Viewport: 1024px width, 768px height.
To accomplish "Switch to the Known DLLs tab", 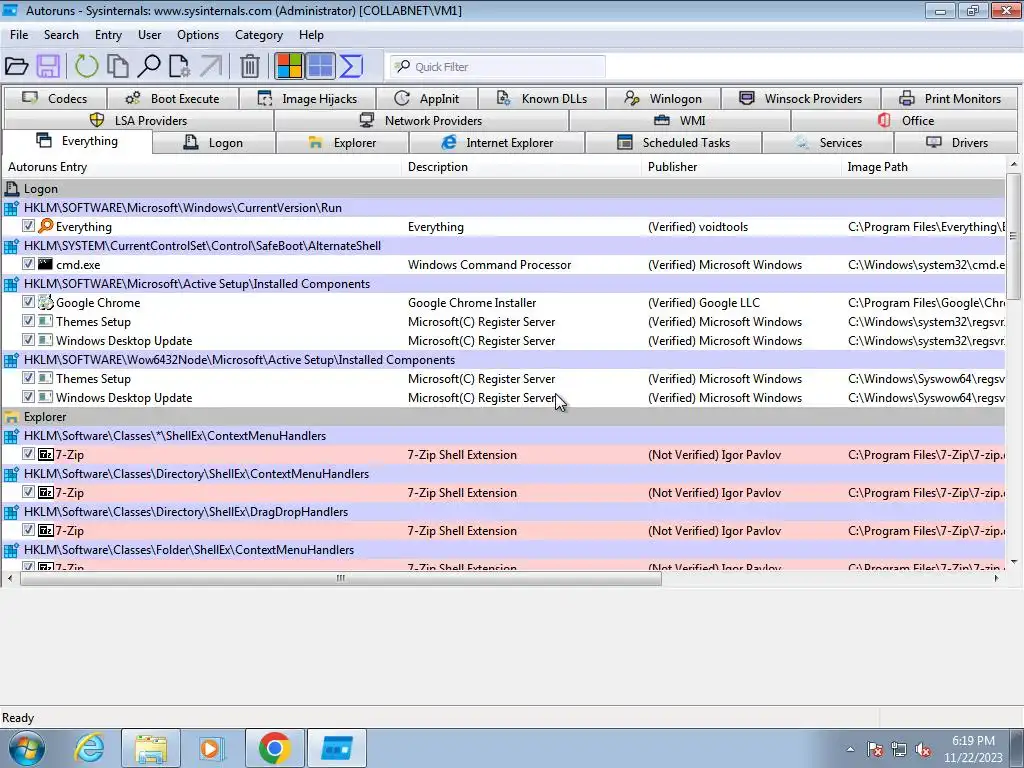I will [x=542, y=99].
